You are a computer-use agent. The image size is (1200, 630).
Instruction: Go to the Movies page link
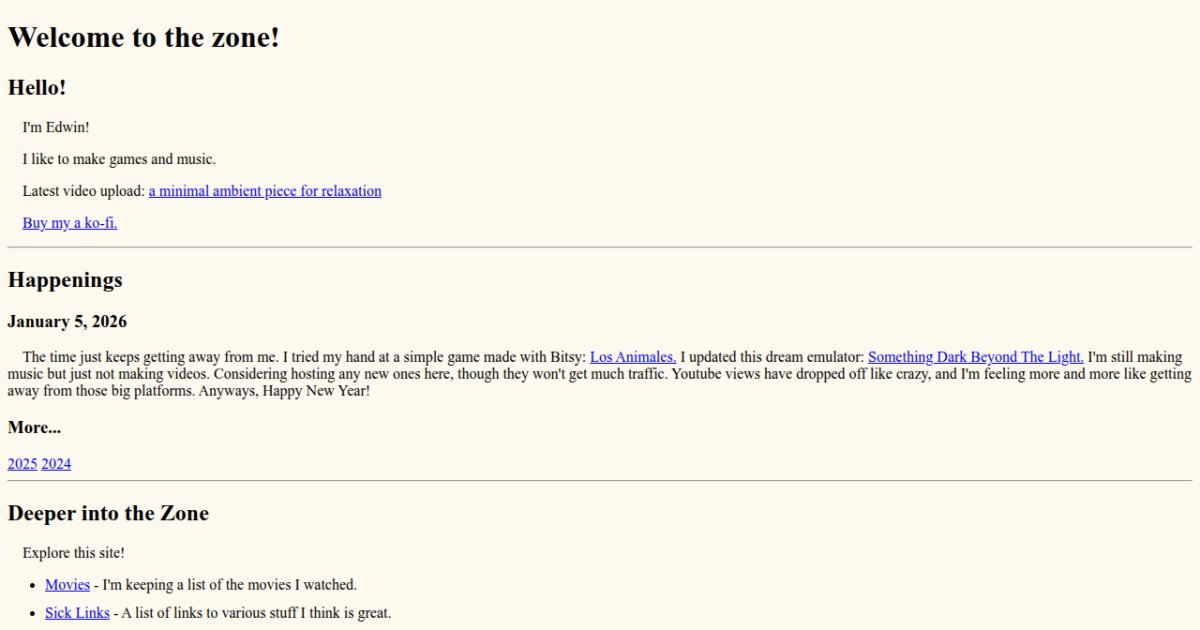click(67, 585)
